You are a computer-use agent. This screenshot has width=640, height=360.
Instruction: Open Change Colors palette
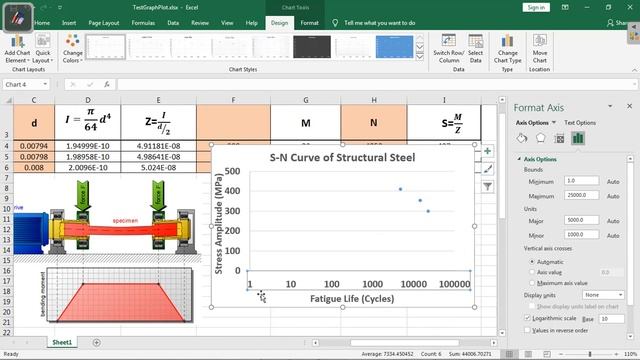73,49
